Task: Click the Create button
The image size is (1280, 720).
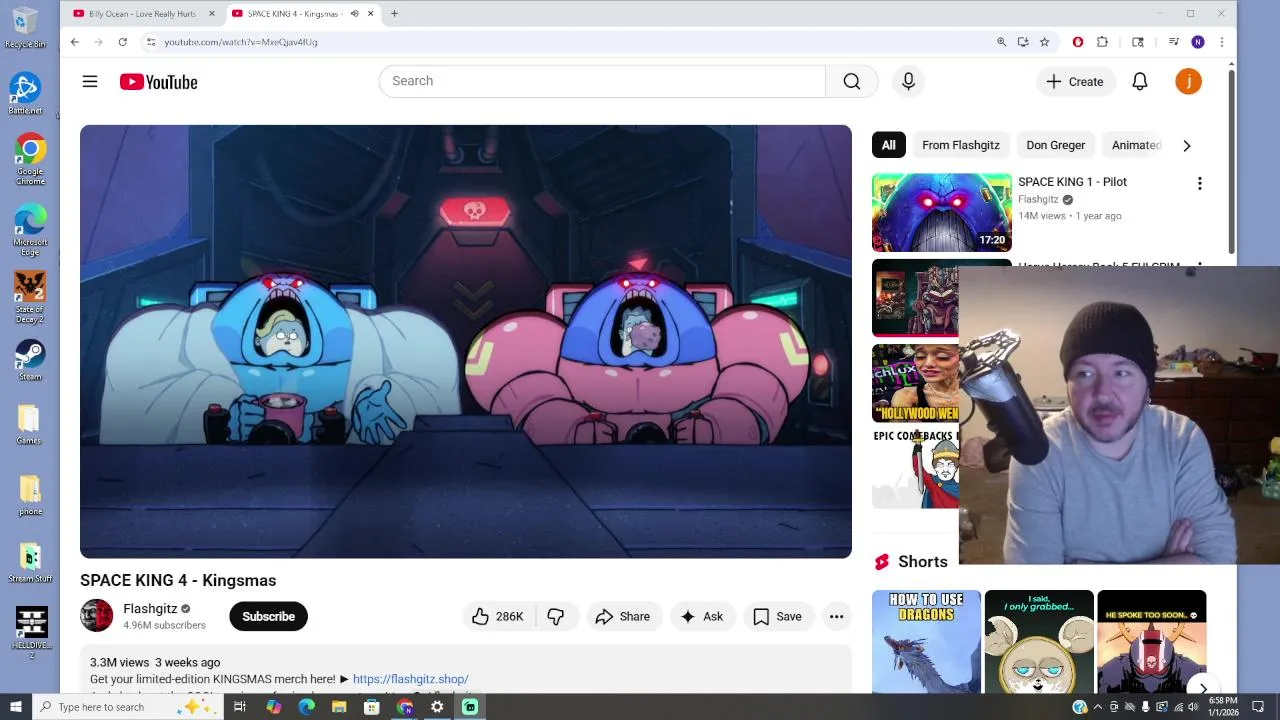Action: coord(1075,82)
